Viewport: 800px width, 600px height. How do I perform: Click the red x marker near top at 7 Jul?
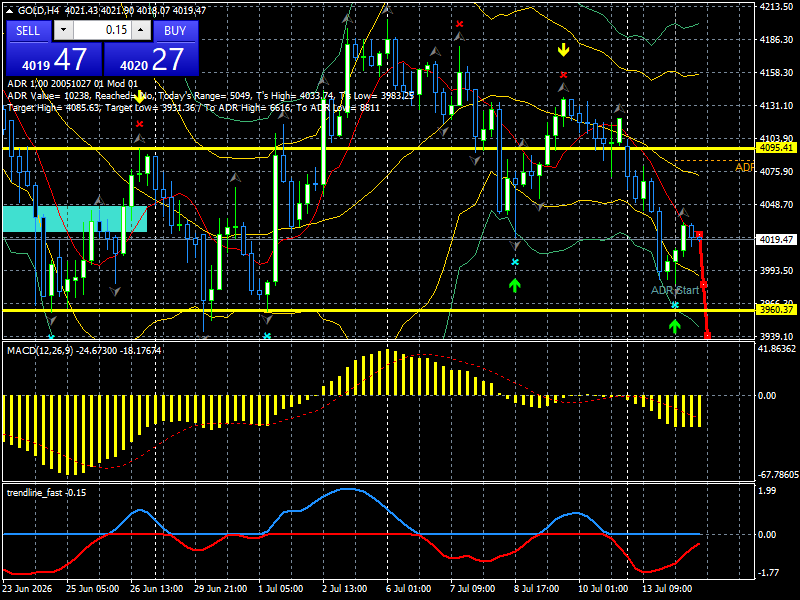click(460, 24)
